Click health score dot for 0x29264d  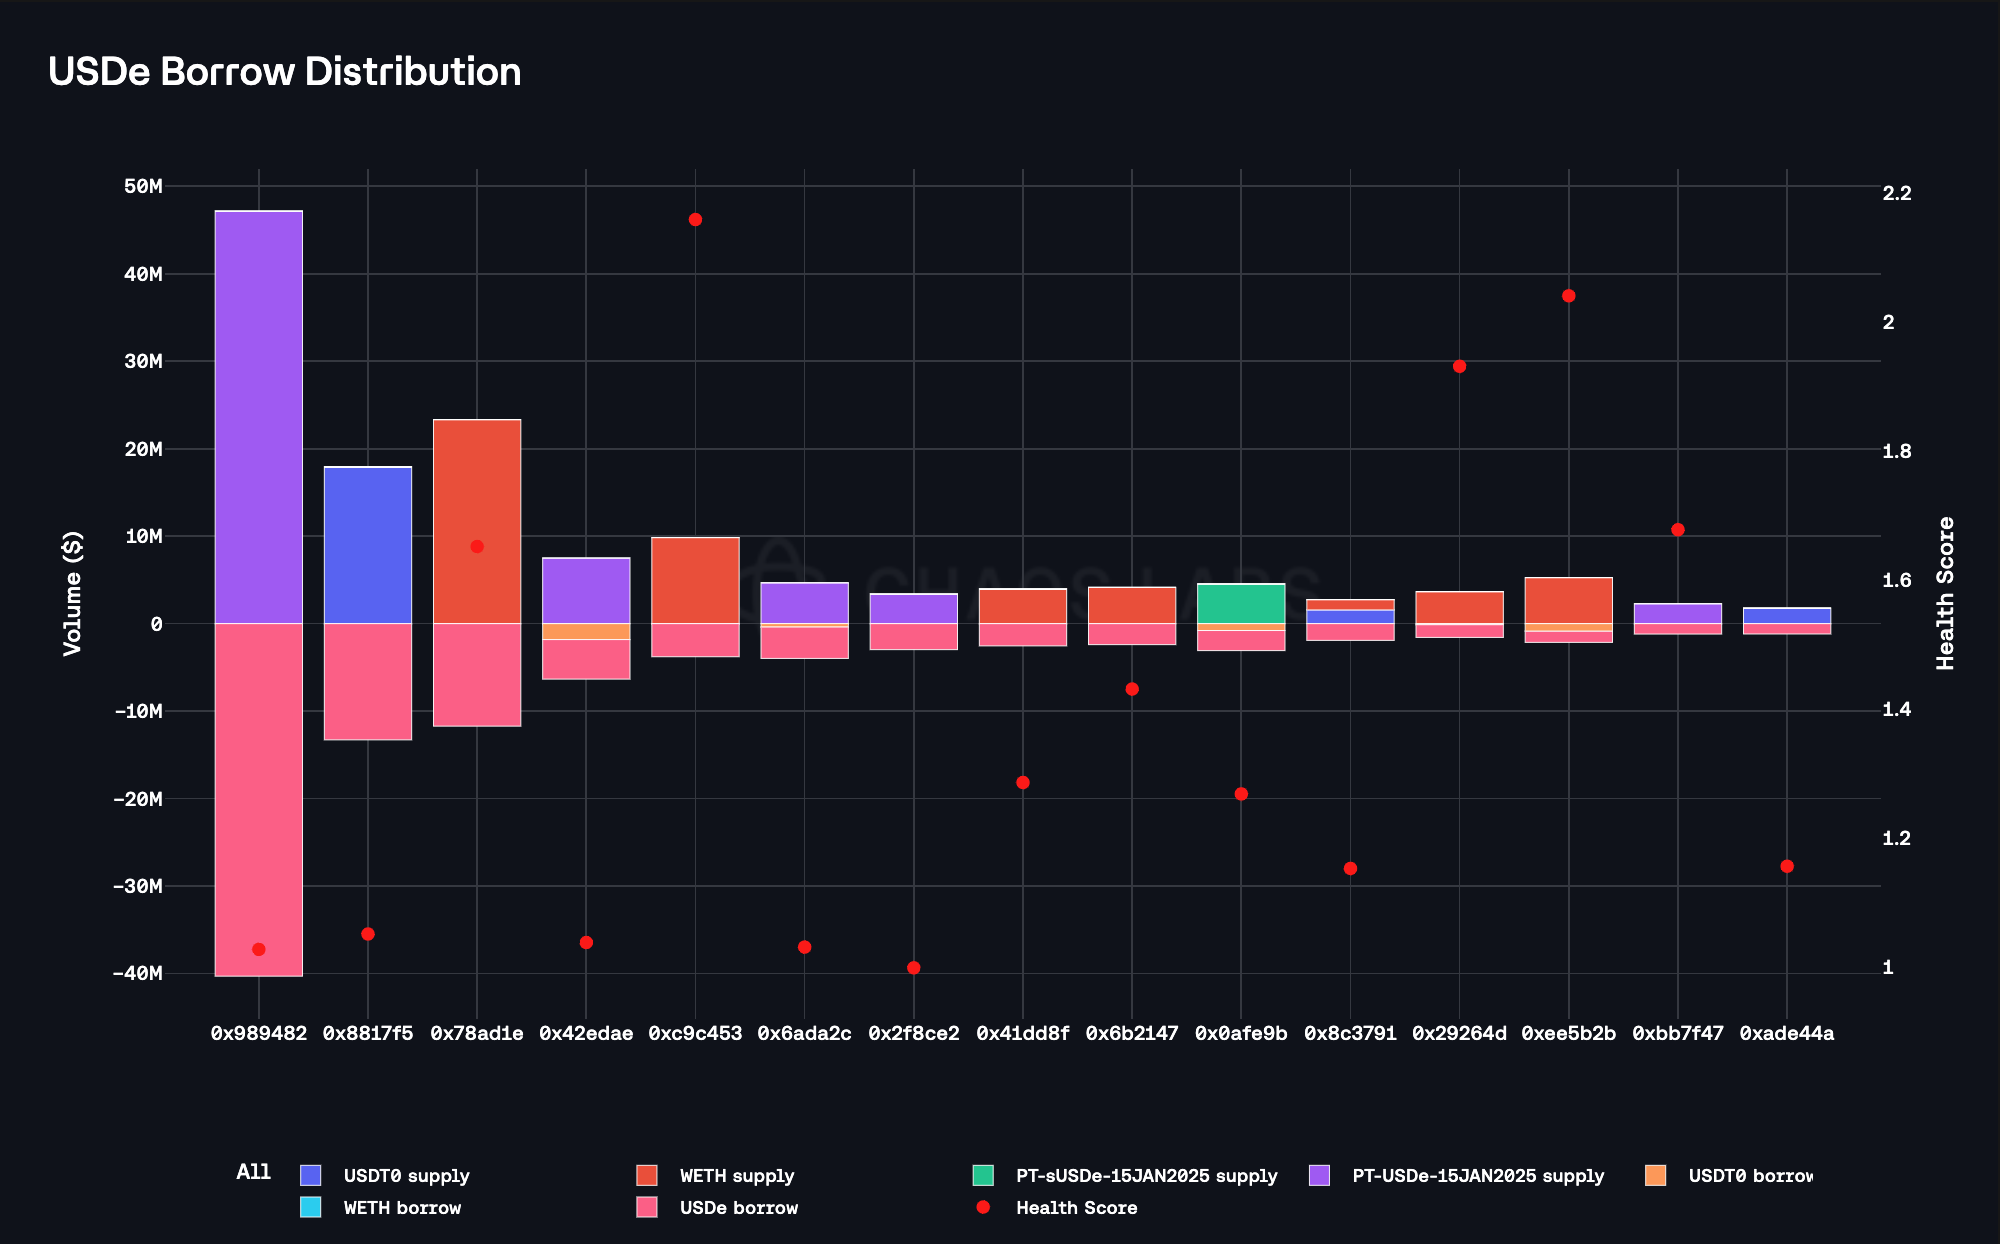(1459, 367)
